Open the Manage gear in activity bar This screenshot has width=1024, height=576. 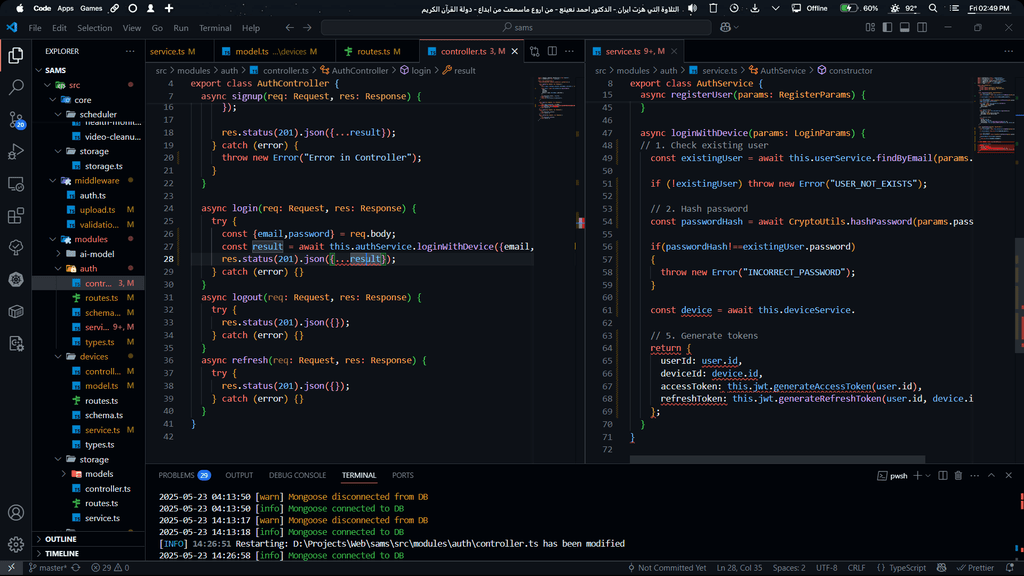click(x=16, y=543)
